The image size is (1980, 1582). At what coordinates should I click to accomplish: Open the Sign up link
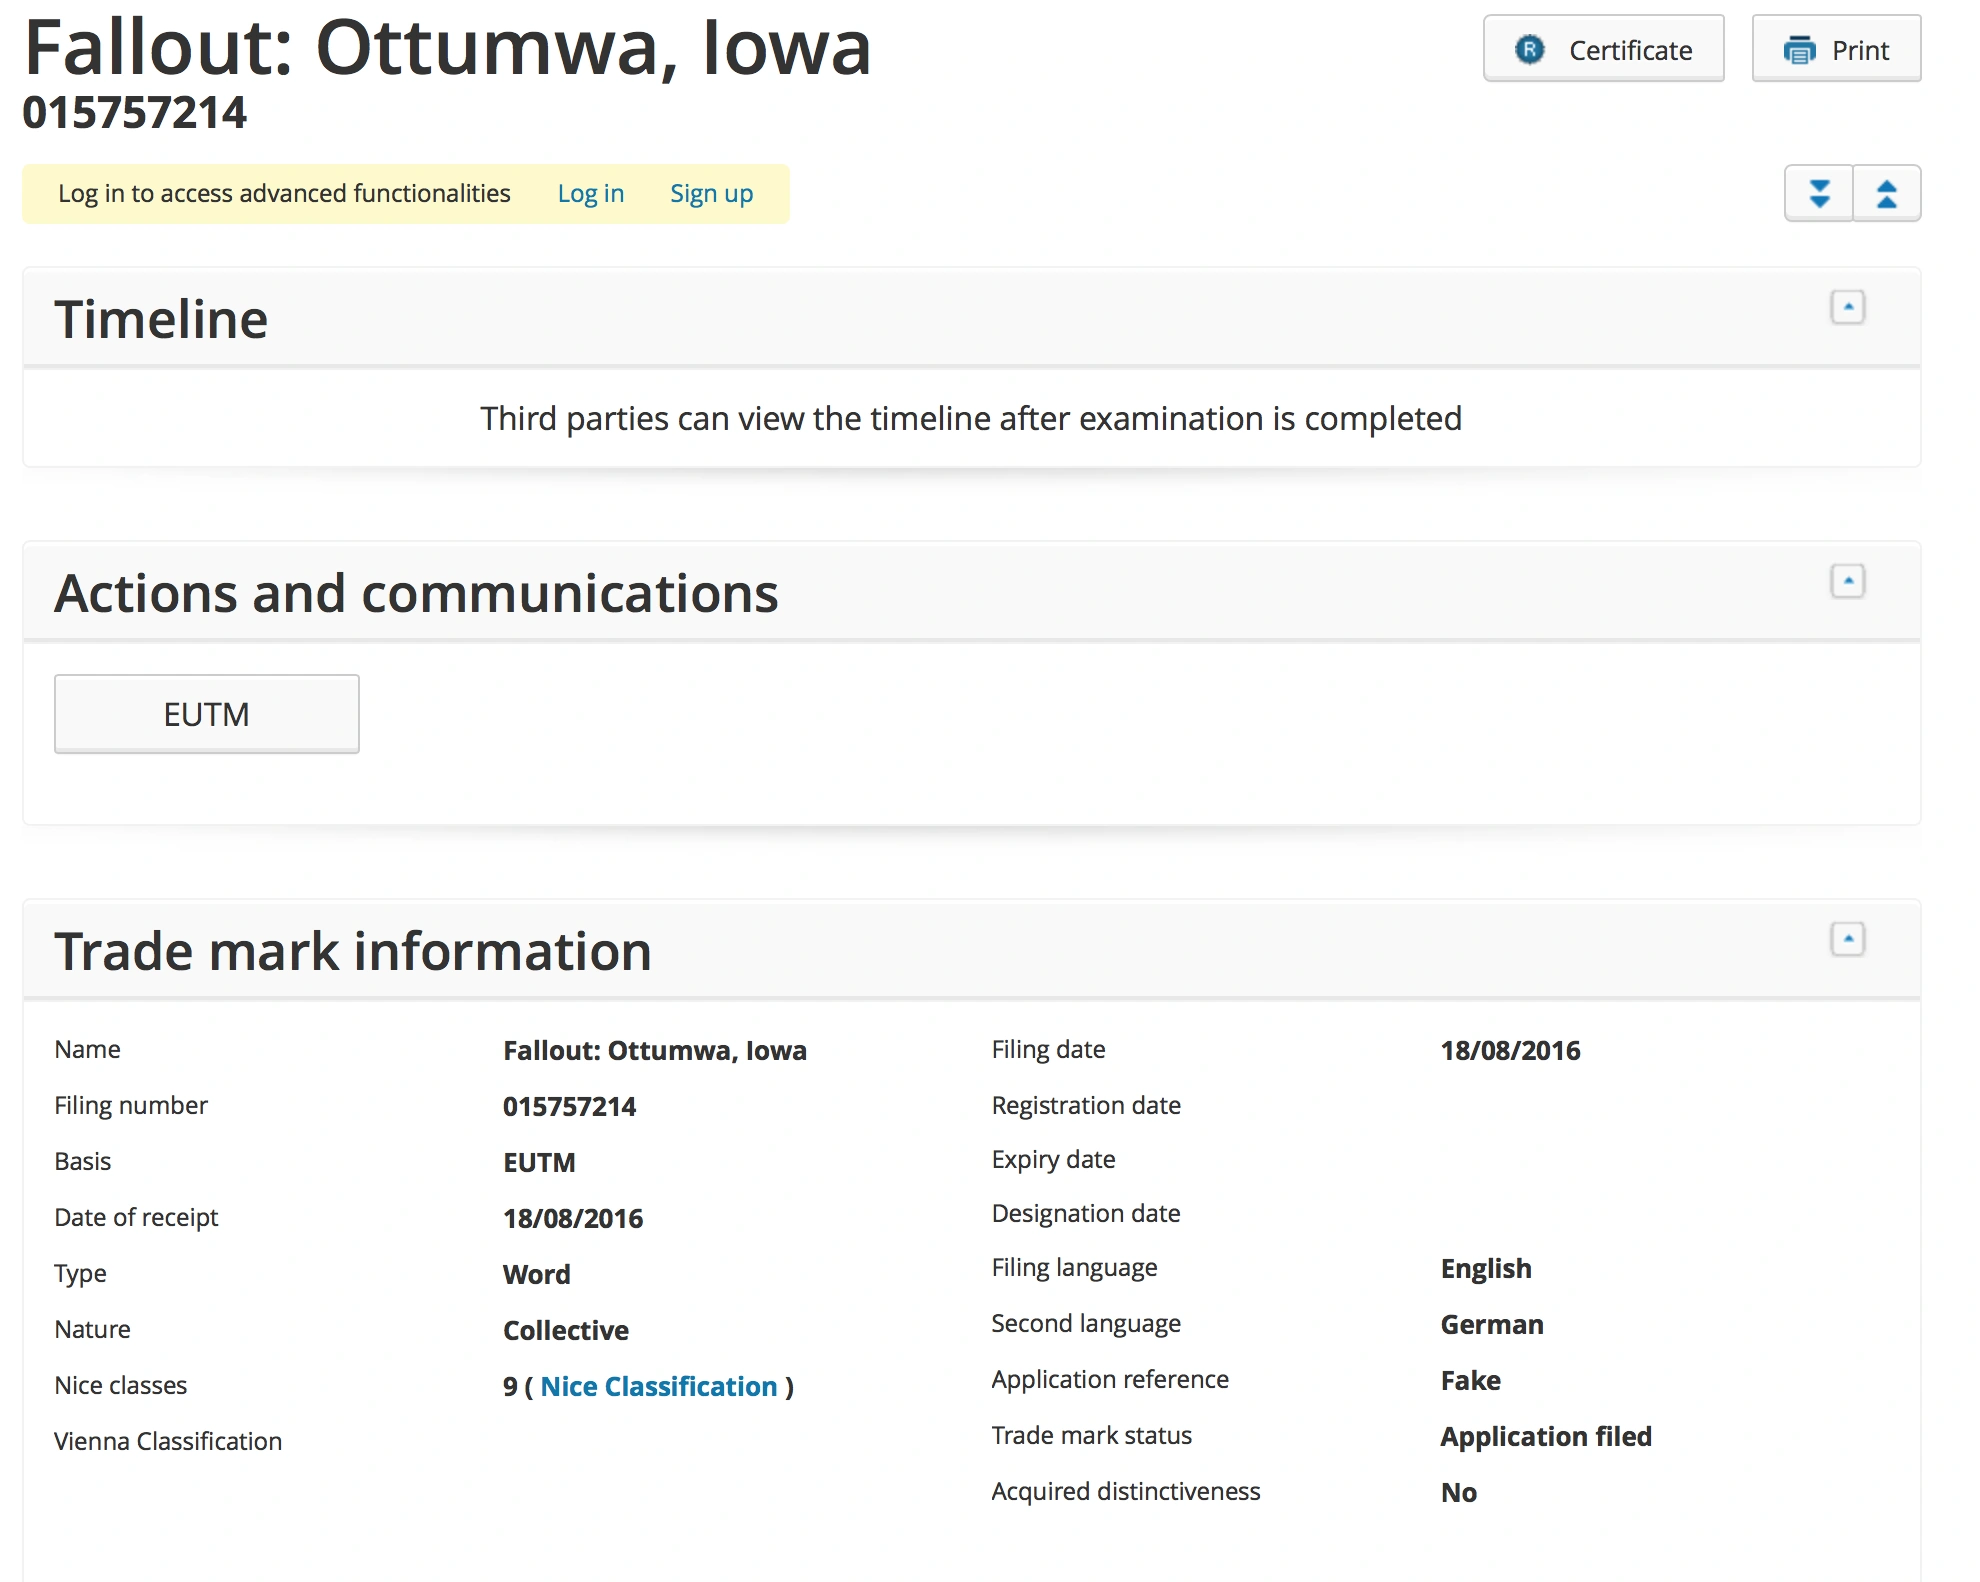(x=711, y=193)
